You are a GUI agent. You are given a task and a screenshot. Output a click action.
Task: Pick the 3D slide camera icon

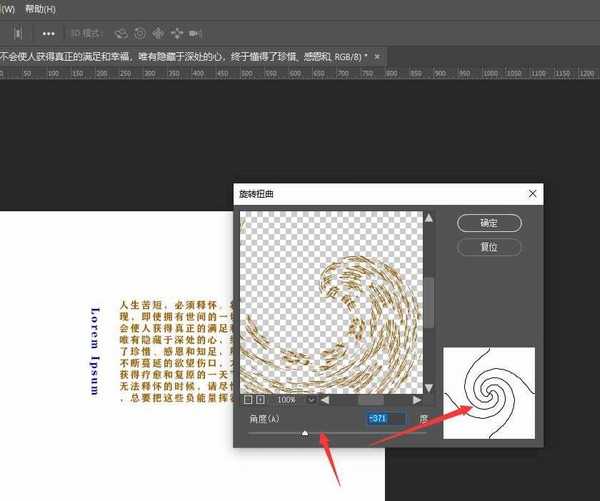point(176,33)
